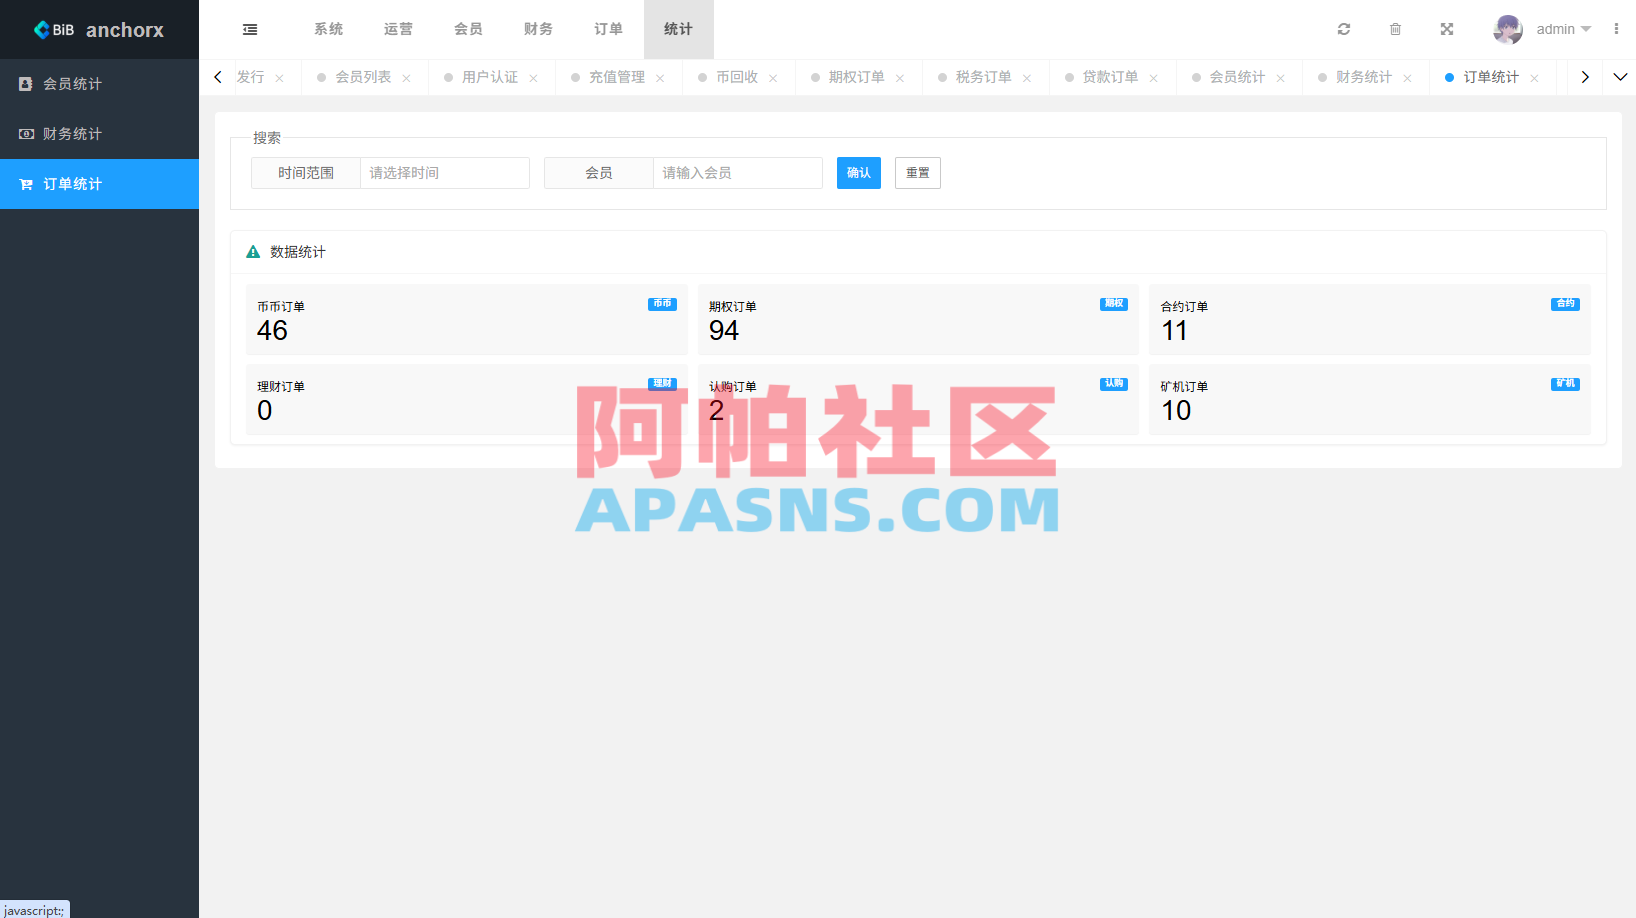Switch to the 充值管理 tab
This screenshot has width=1636, height=918.
click(x=617, y=77)
